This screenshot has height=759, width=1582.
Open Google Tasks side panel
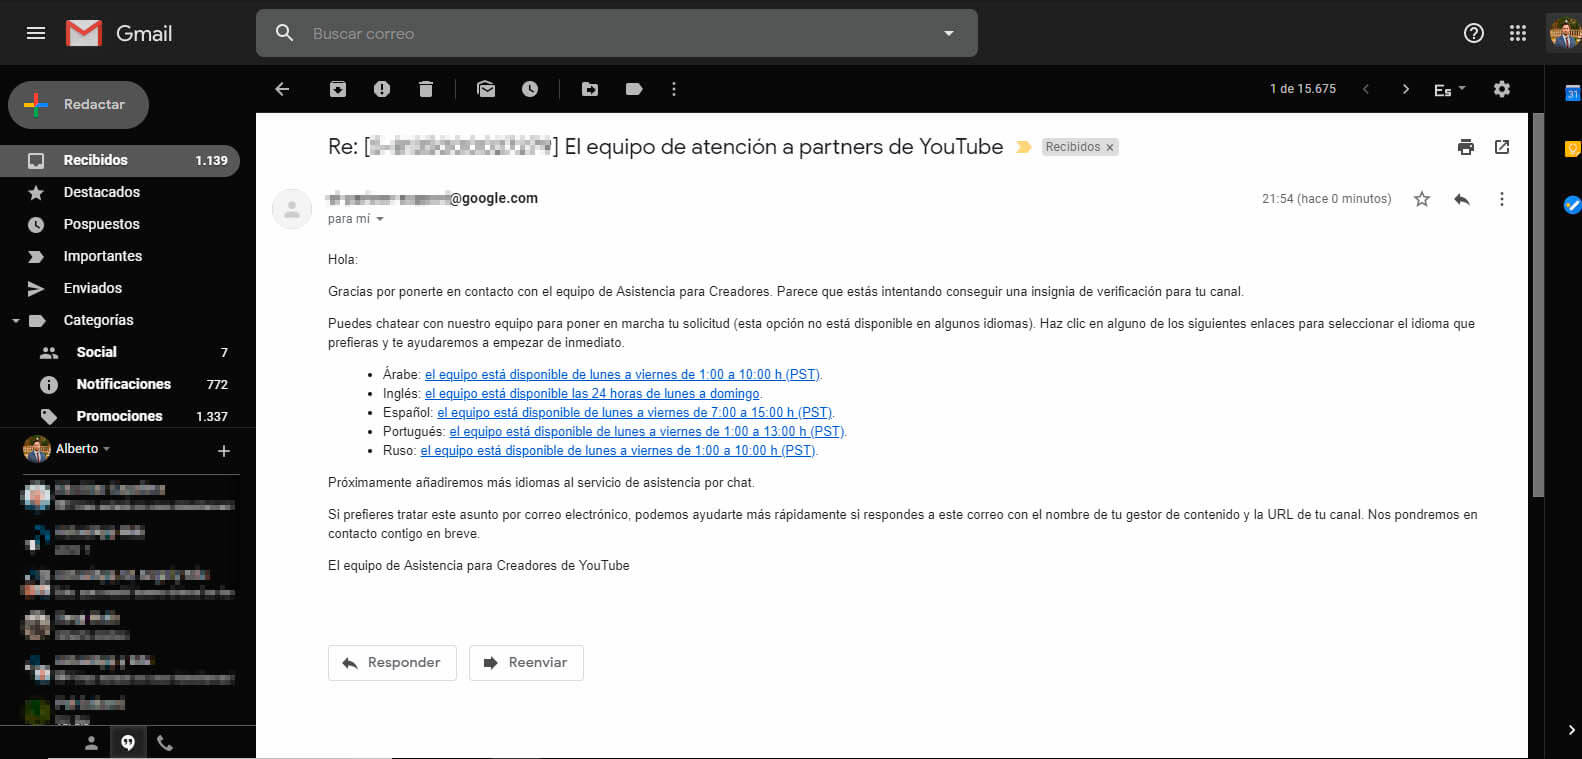coord(1572,205)
